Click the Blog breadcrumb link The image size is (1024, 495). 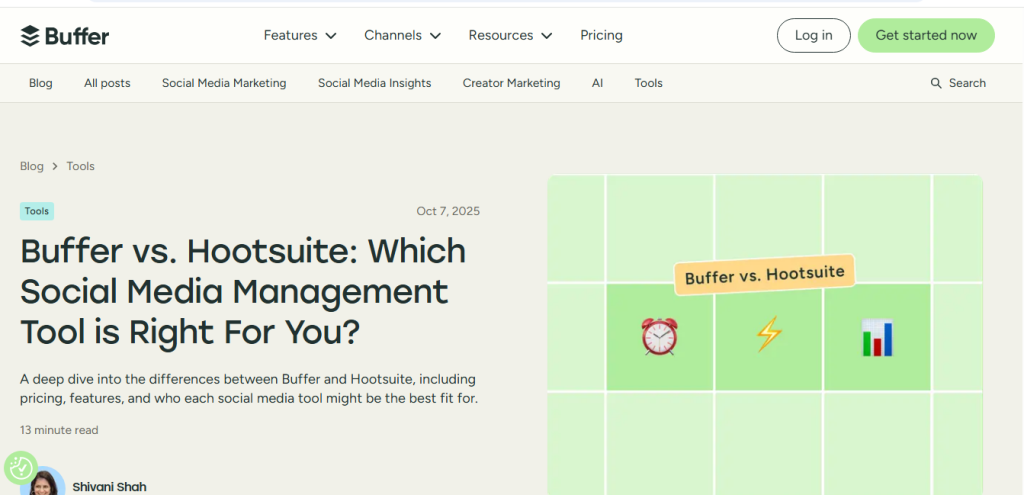(x=32, y=166)
